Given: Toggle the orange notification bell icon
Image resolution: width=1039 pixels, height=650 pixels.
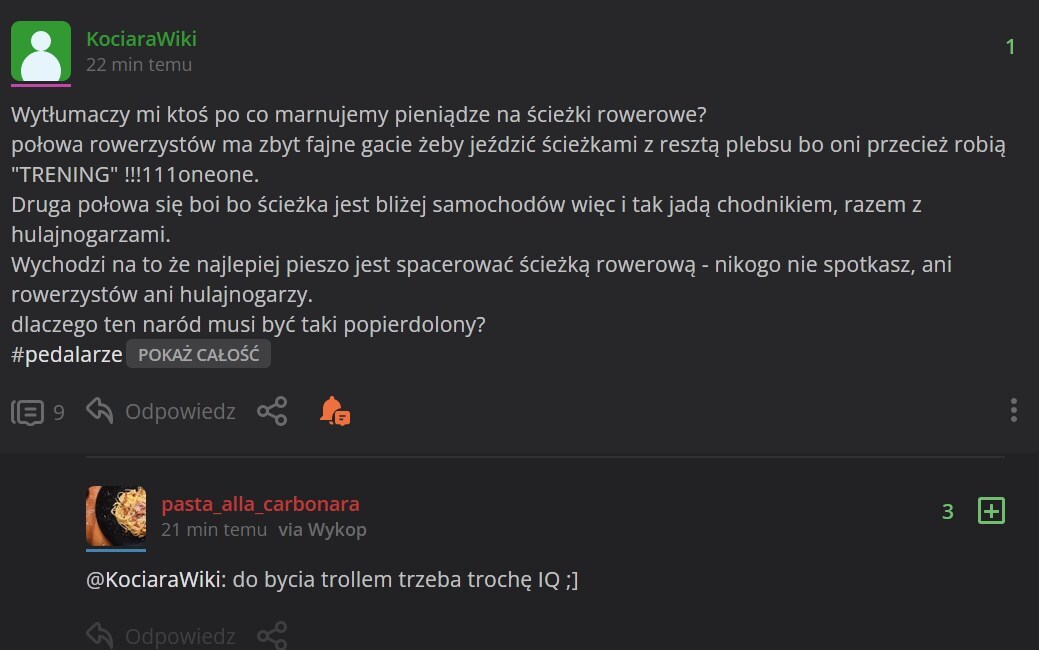Looking at the screenshot, I should [x=334, y=411].
